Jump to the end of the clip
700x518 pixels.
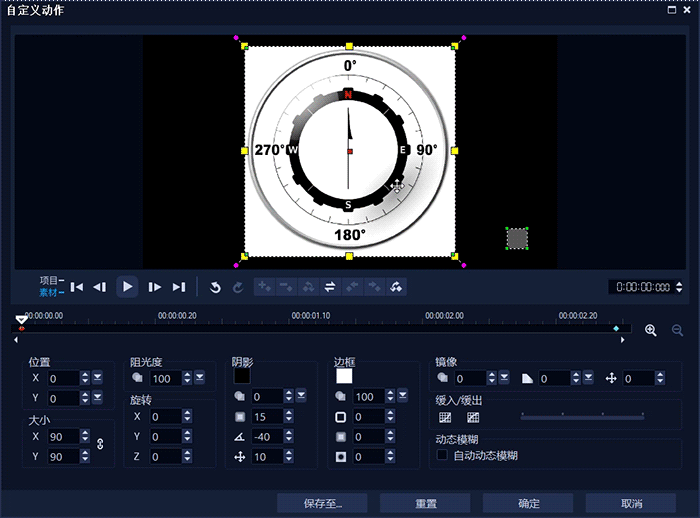[179, 287]
